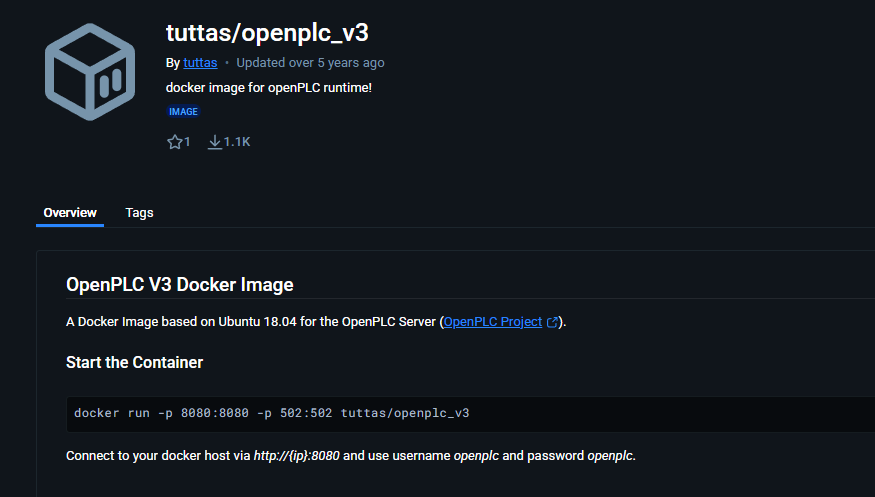The width and height of the screenshot is (875, 497).
Task: Click the external link icon after OpenPLC Project
Action: [552, 322]
